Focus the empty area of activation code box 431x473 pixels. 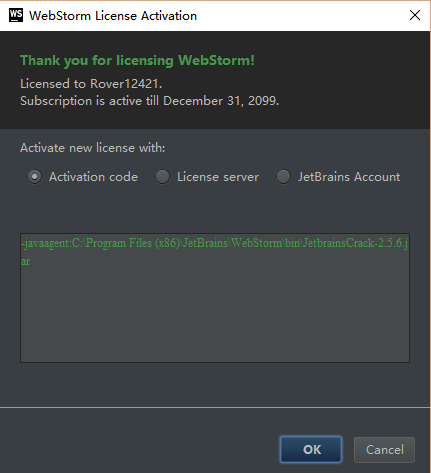tap(215, 313)
